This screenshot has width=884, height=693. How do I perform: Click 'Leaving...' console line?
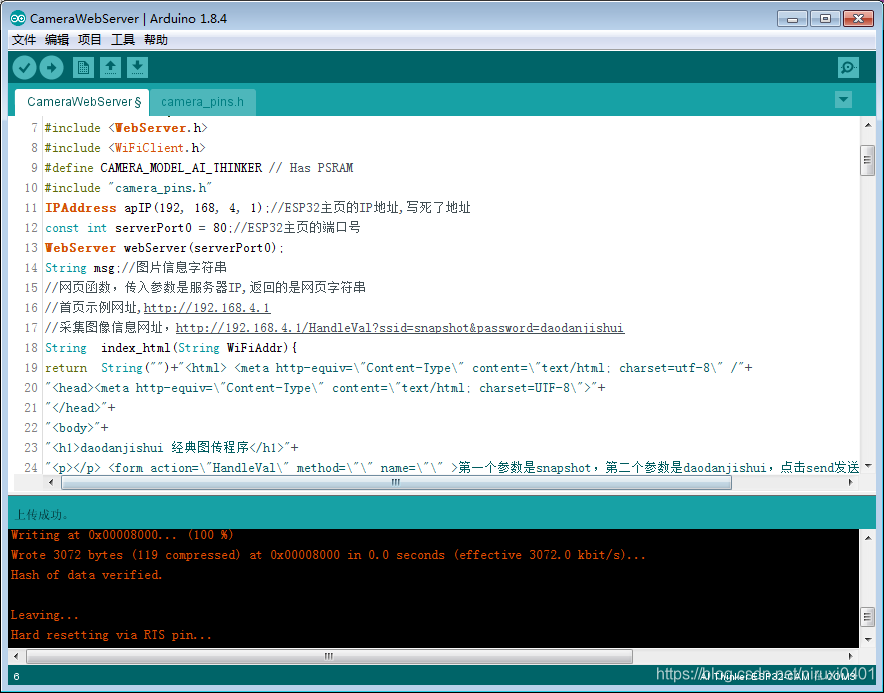45,615
